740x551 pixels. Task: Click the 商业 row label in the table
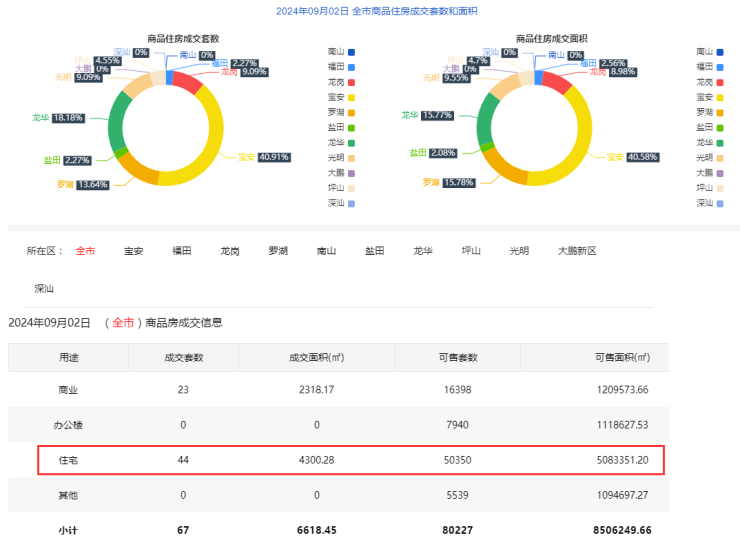[x=69, y=389]
